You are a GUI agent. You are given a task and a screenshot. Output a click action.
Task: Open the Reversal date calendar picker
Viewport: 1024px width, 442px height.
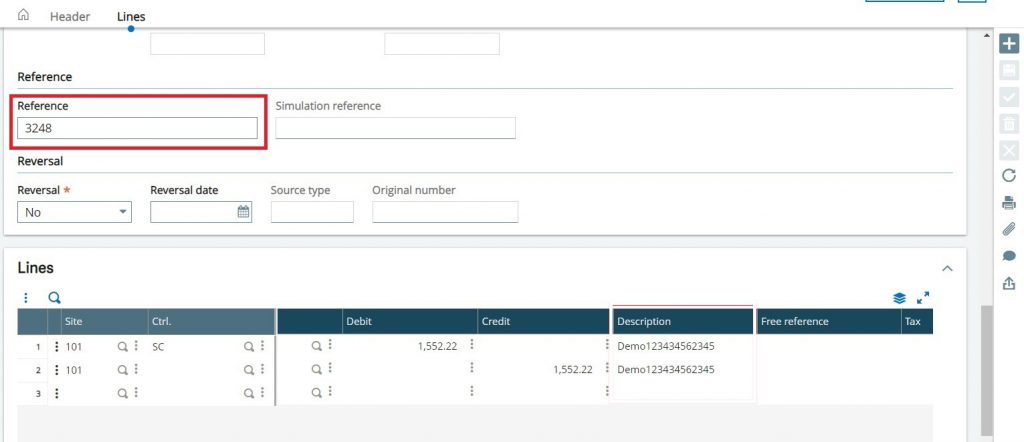pyautogui.click(x=244, y=212)
